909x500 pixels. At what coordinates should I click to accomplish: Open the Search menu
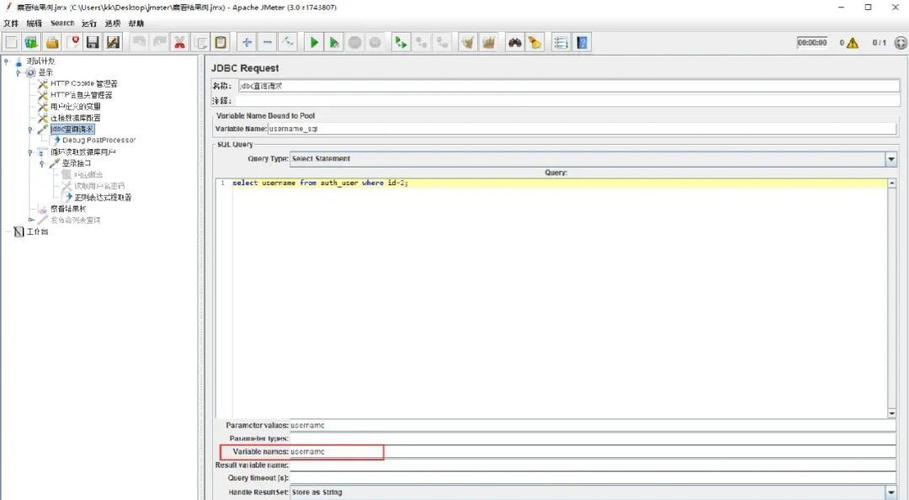(x=62, y=23)
